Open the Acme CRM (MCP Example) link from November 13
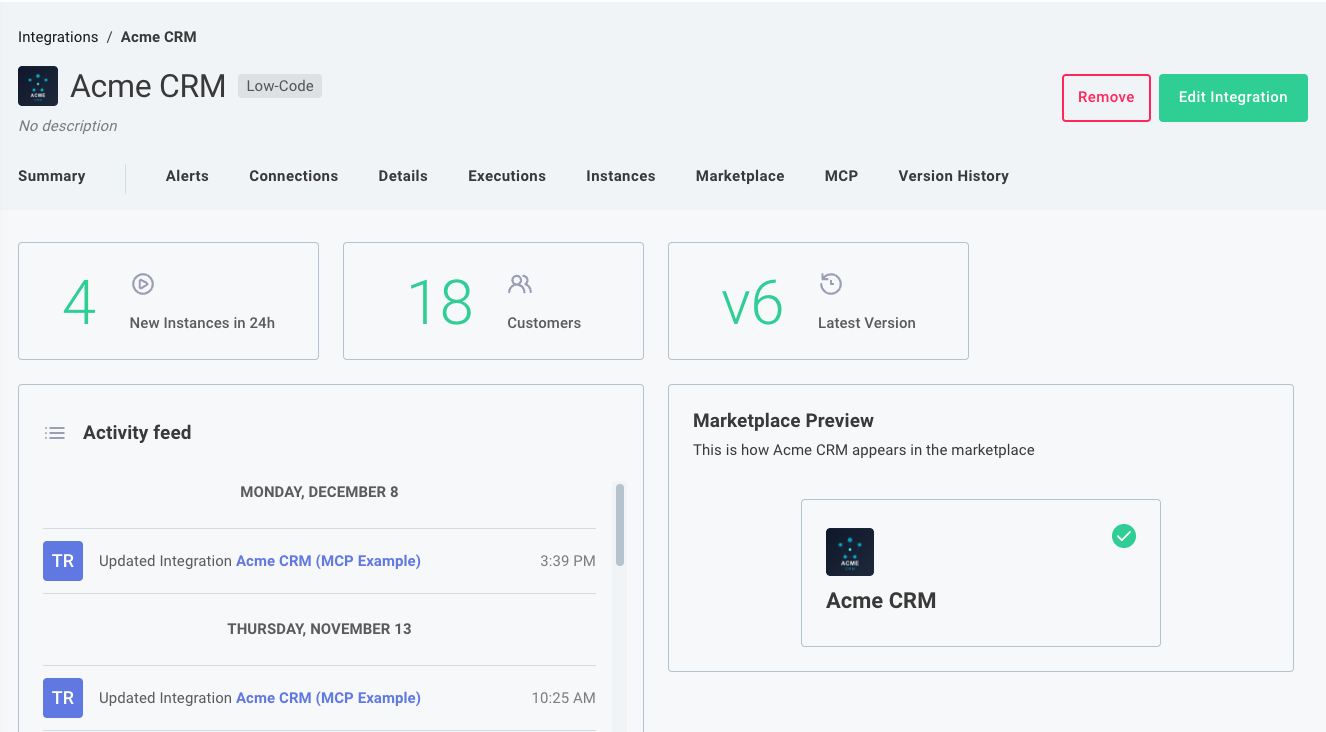 tap(328, 698)
